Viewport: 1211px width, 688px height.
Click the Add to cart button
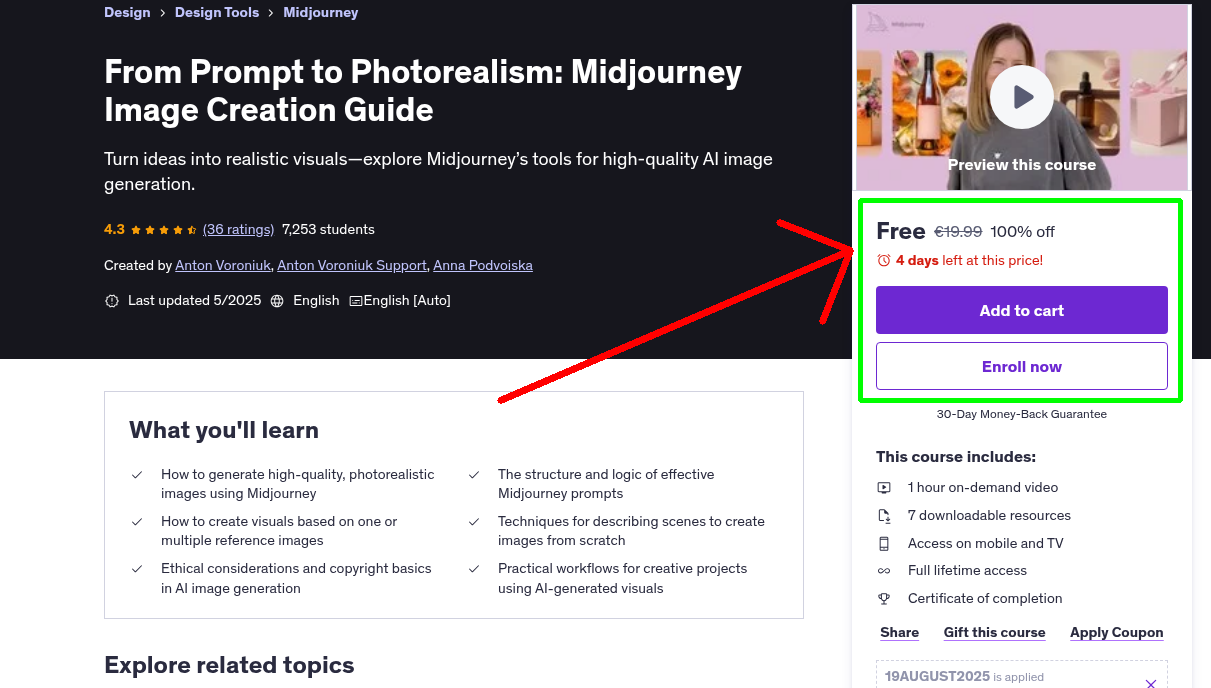click(x=1021, y=310)
